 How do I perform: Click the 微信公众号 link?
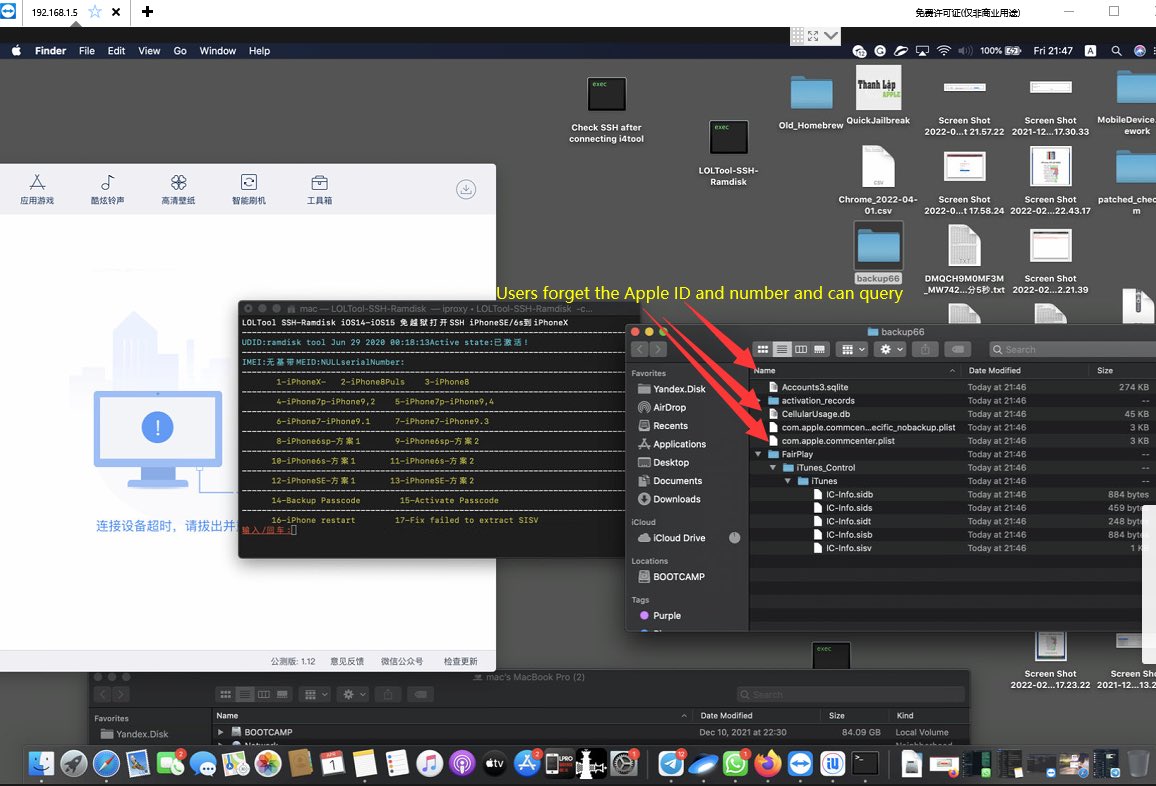pyautogui.click(x=402, y=661)
